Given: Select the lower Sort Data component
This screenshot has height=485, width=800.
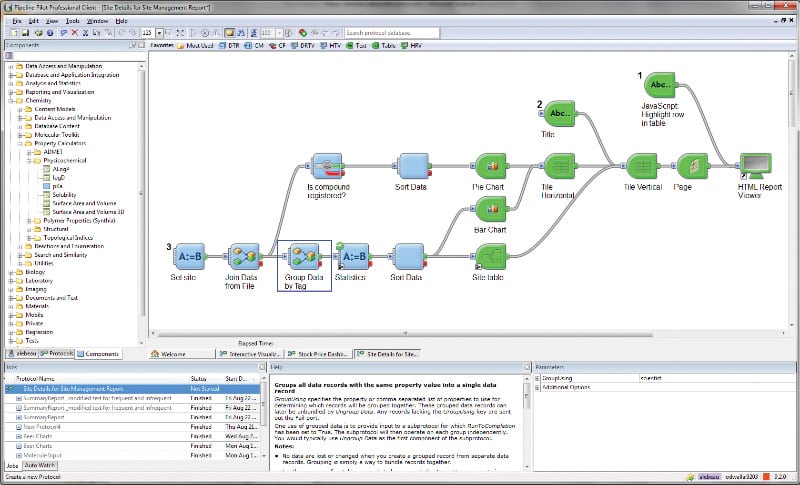Looking at the screenshot, I should pyautogui.click(x=408, y=257).
